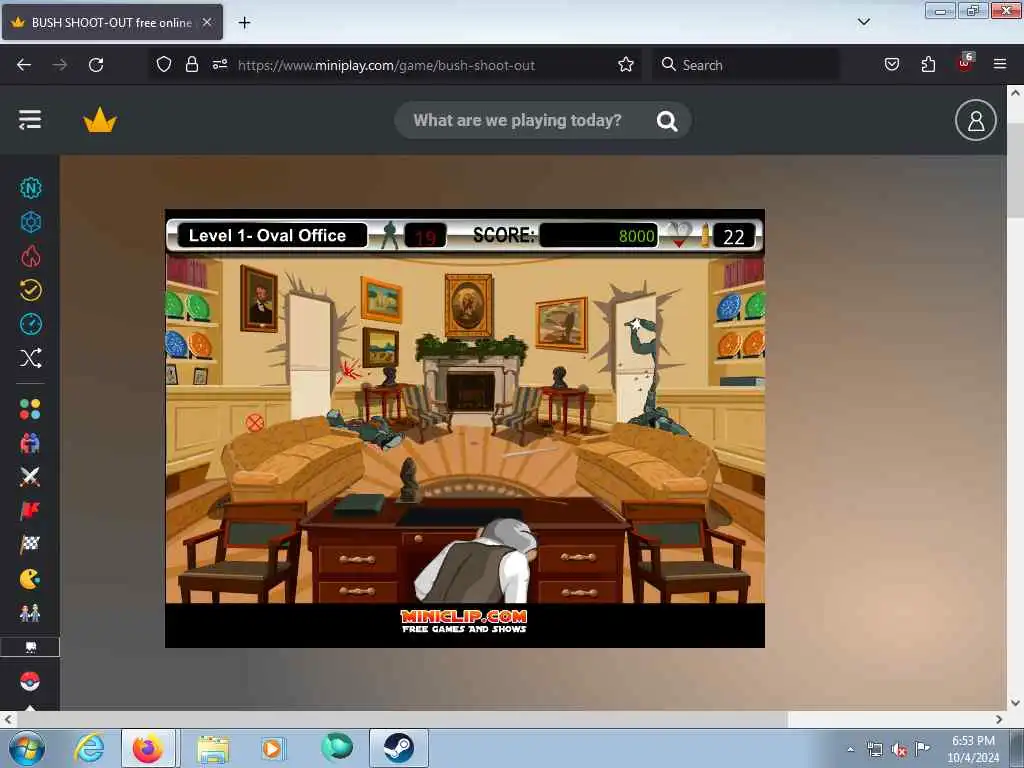Open Steam from the taskbar
The image size is (1024, 768).
coord(398,748)
